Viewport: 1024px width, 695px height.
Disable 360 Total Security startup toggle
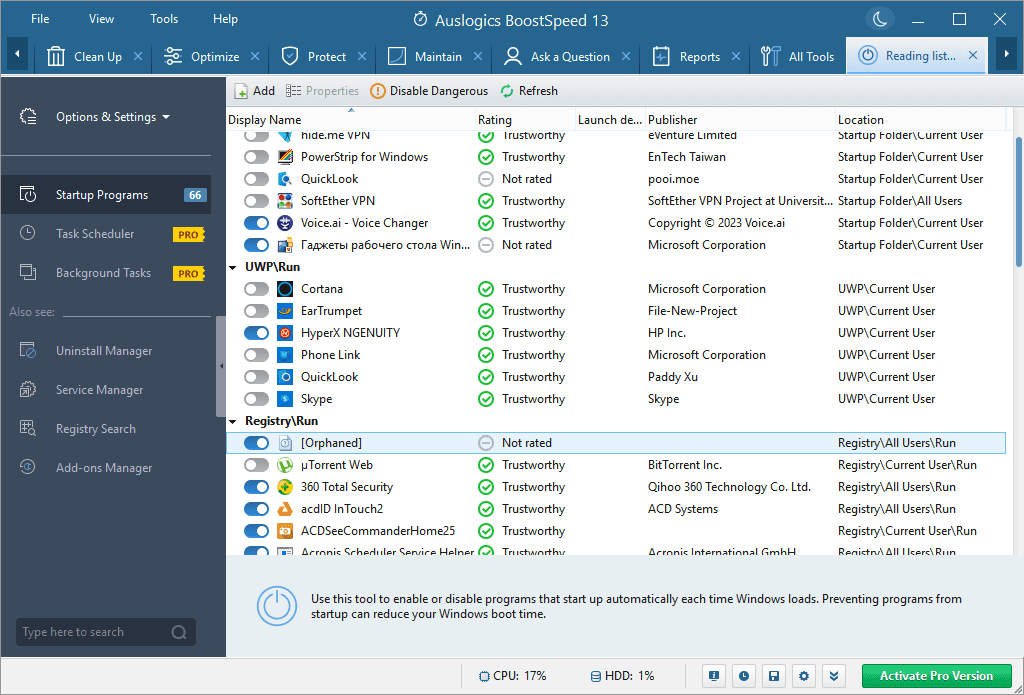tap(257, 487)
